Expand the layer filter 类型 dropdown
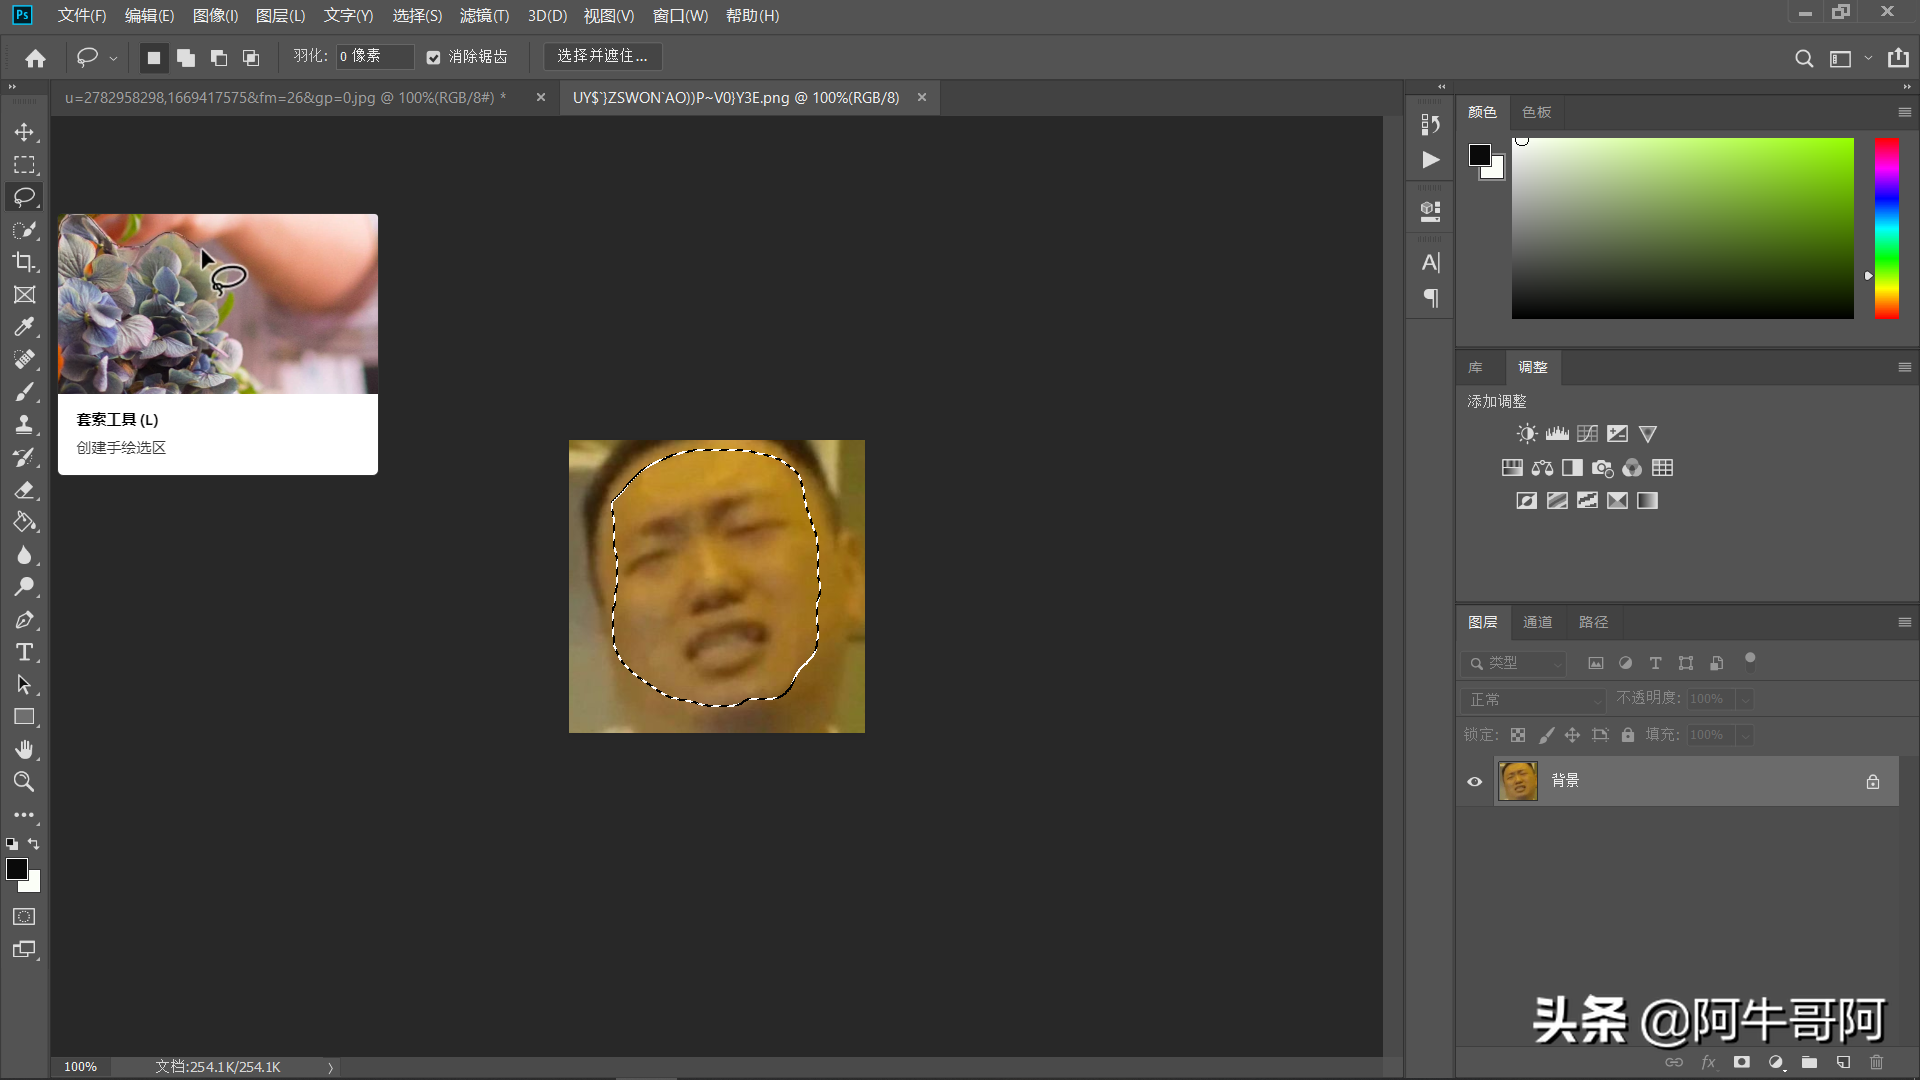 1514,663
